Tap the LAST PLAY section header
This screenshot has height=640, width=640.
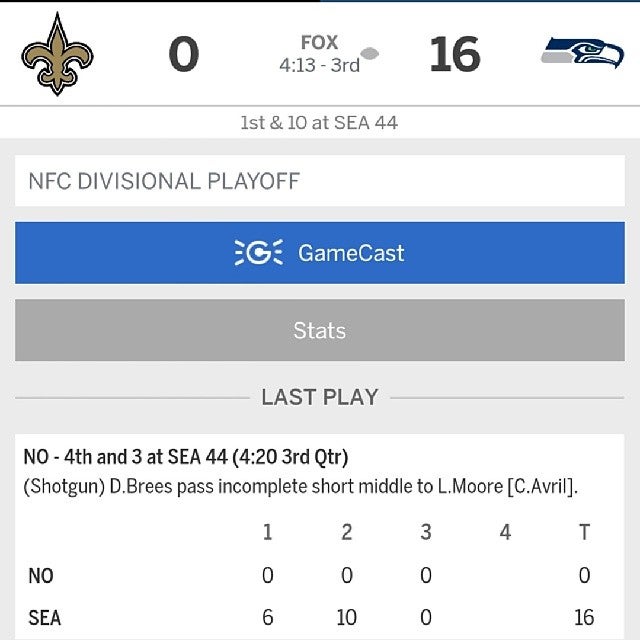click(320, 397)
